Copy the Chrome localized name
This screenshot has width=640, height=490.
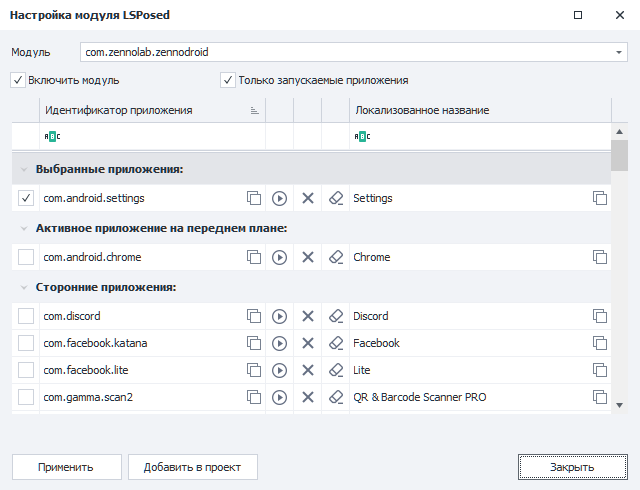600,257
